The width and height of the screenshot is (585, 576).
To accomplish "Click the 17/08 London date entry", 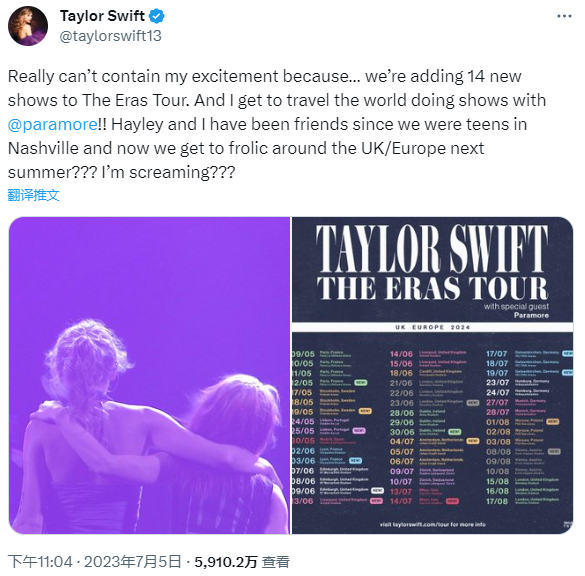I will (523, 501).
